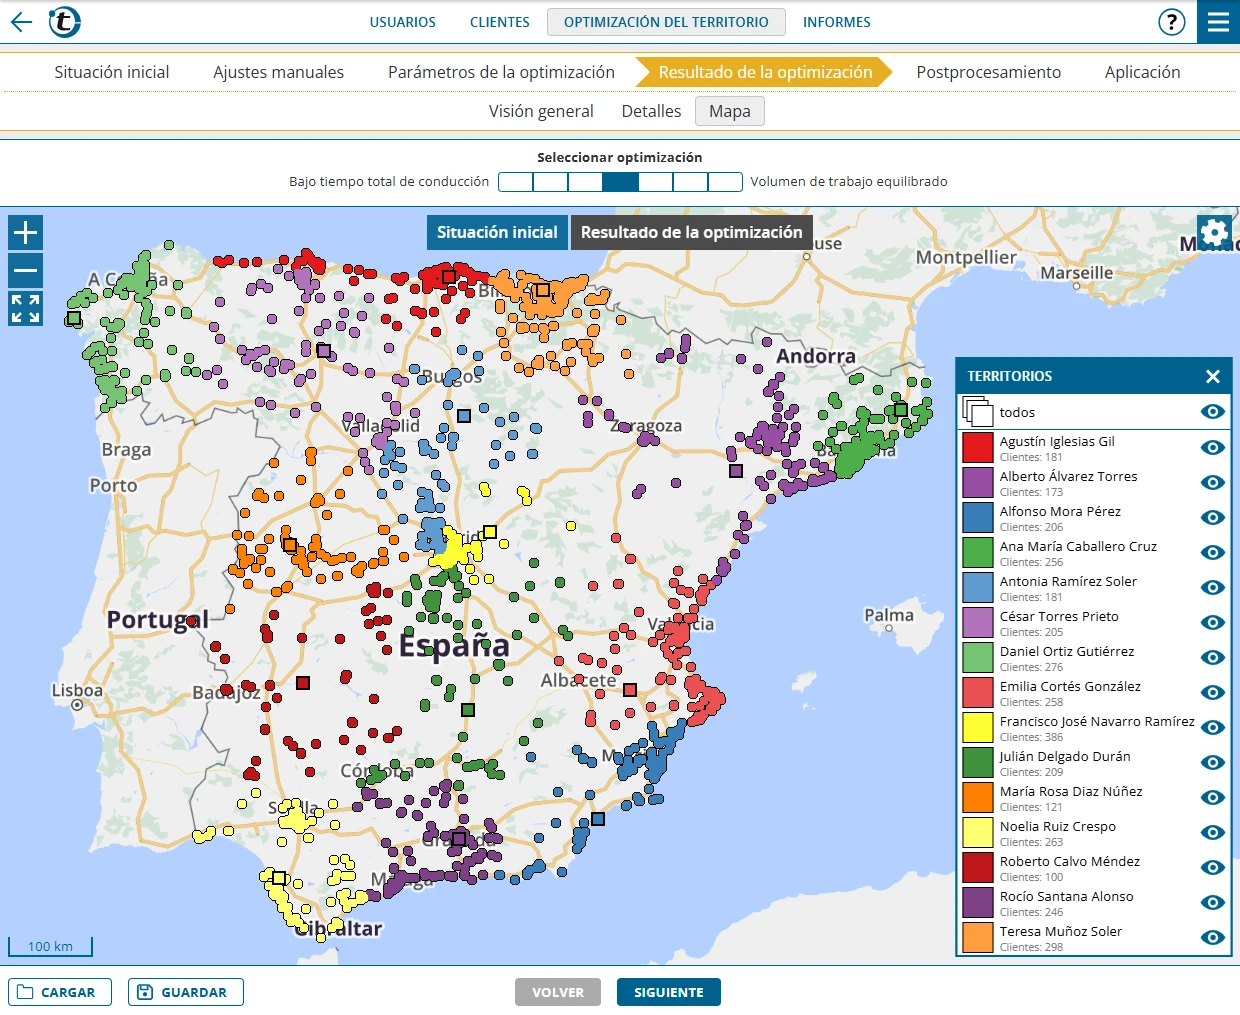
Task: Open the Informes menu
Action: pyautogui.click(x=836, y=22)
